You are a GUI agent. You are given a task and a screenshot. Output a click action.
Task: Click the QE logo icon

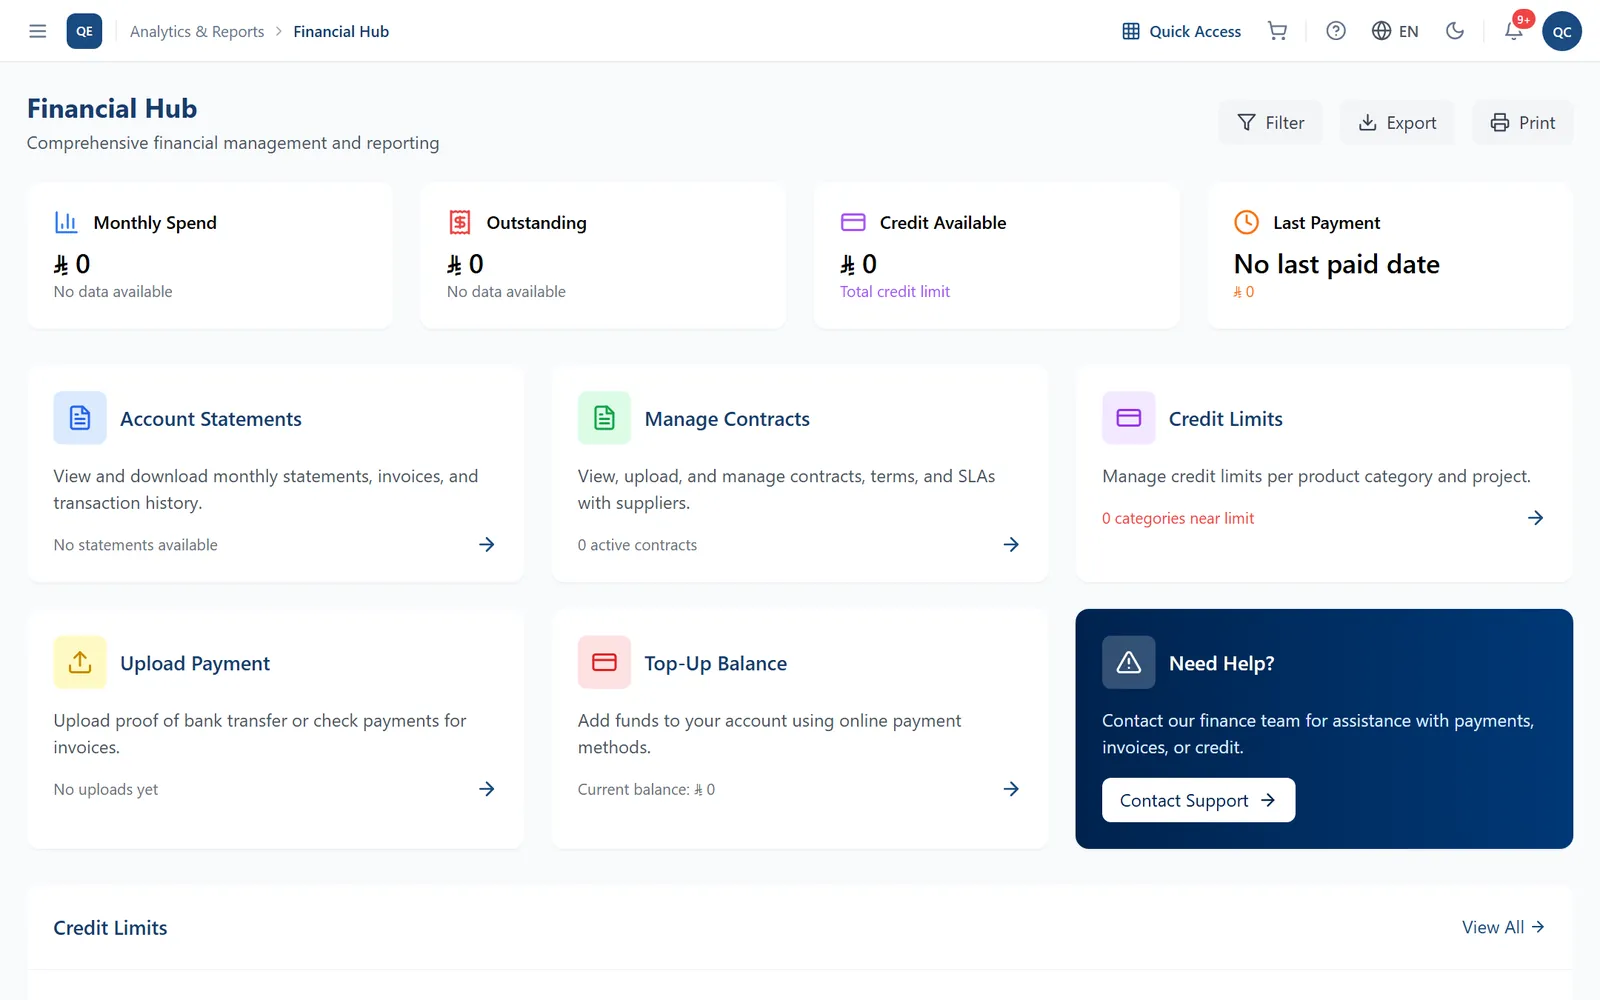pos(84,31)
